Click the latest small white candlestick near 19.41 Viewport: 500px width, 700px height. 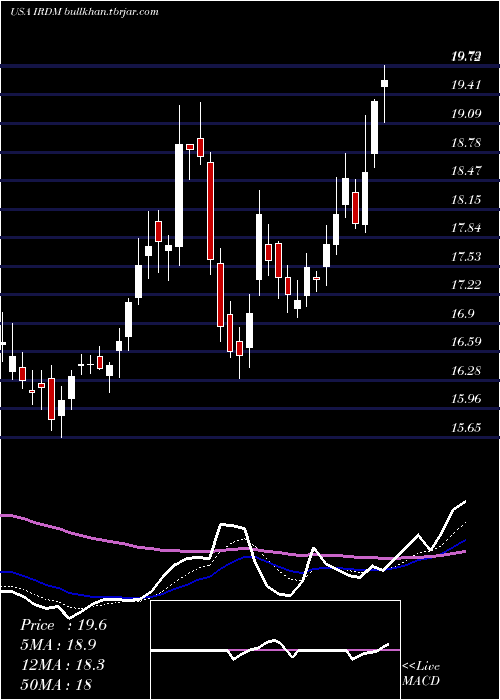(384, 83)
